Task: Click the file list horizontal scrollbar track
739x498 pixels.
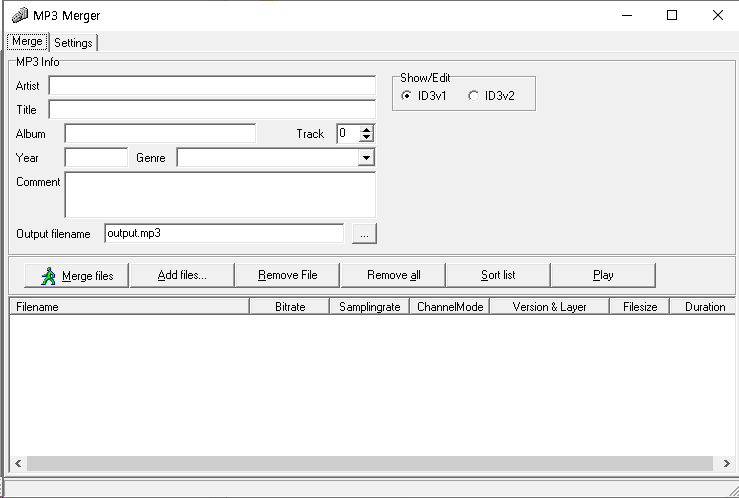Action: (370, 464)
